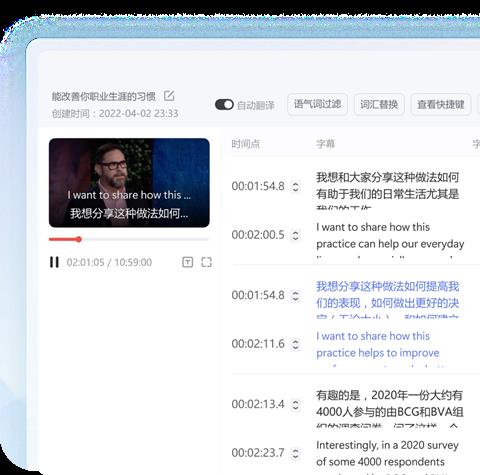Pause the video playback
This screenshot has height=475, width=480.
54,262
